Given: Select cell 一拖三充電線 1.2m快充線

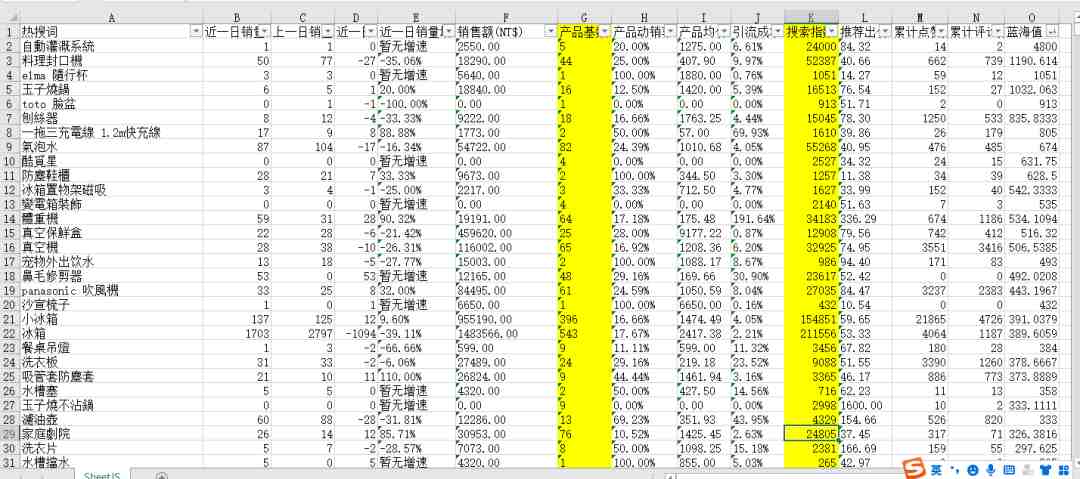Looking at the screenshot, I should click(x=111, y=132).
